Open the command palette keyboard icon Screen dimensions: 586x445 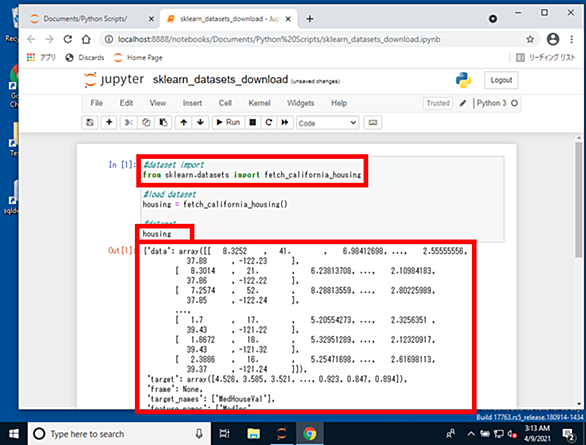(x=373, y=123)
